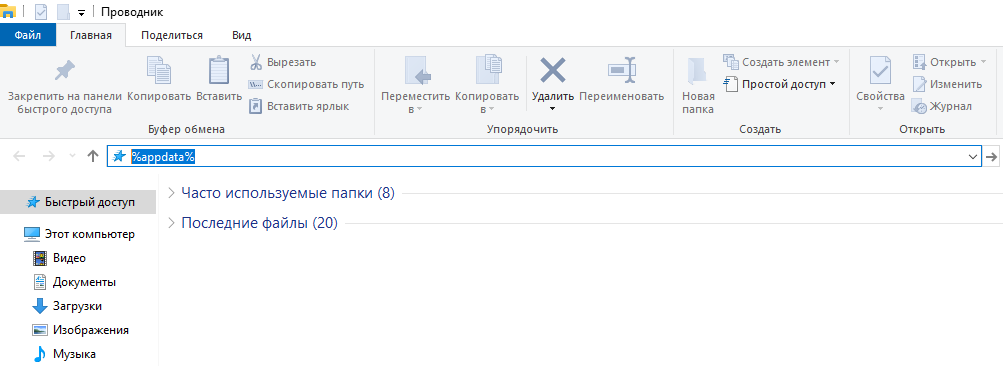
Task: Click the Удалить red X icon
Action: point(553,70)
